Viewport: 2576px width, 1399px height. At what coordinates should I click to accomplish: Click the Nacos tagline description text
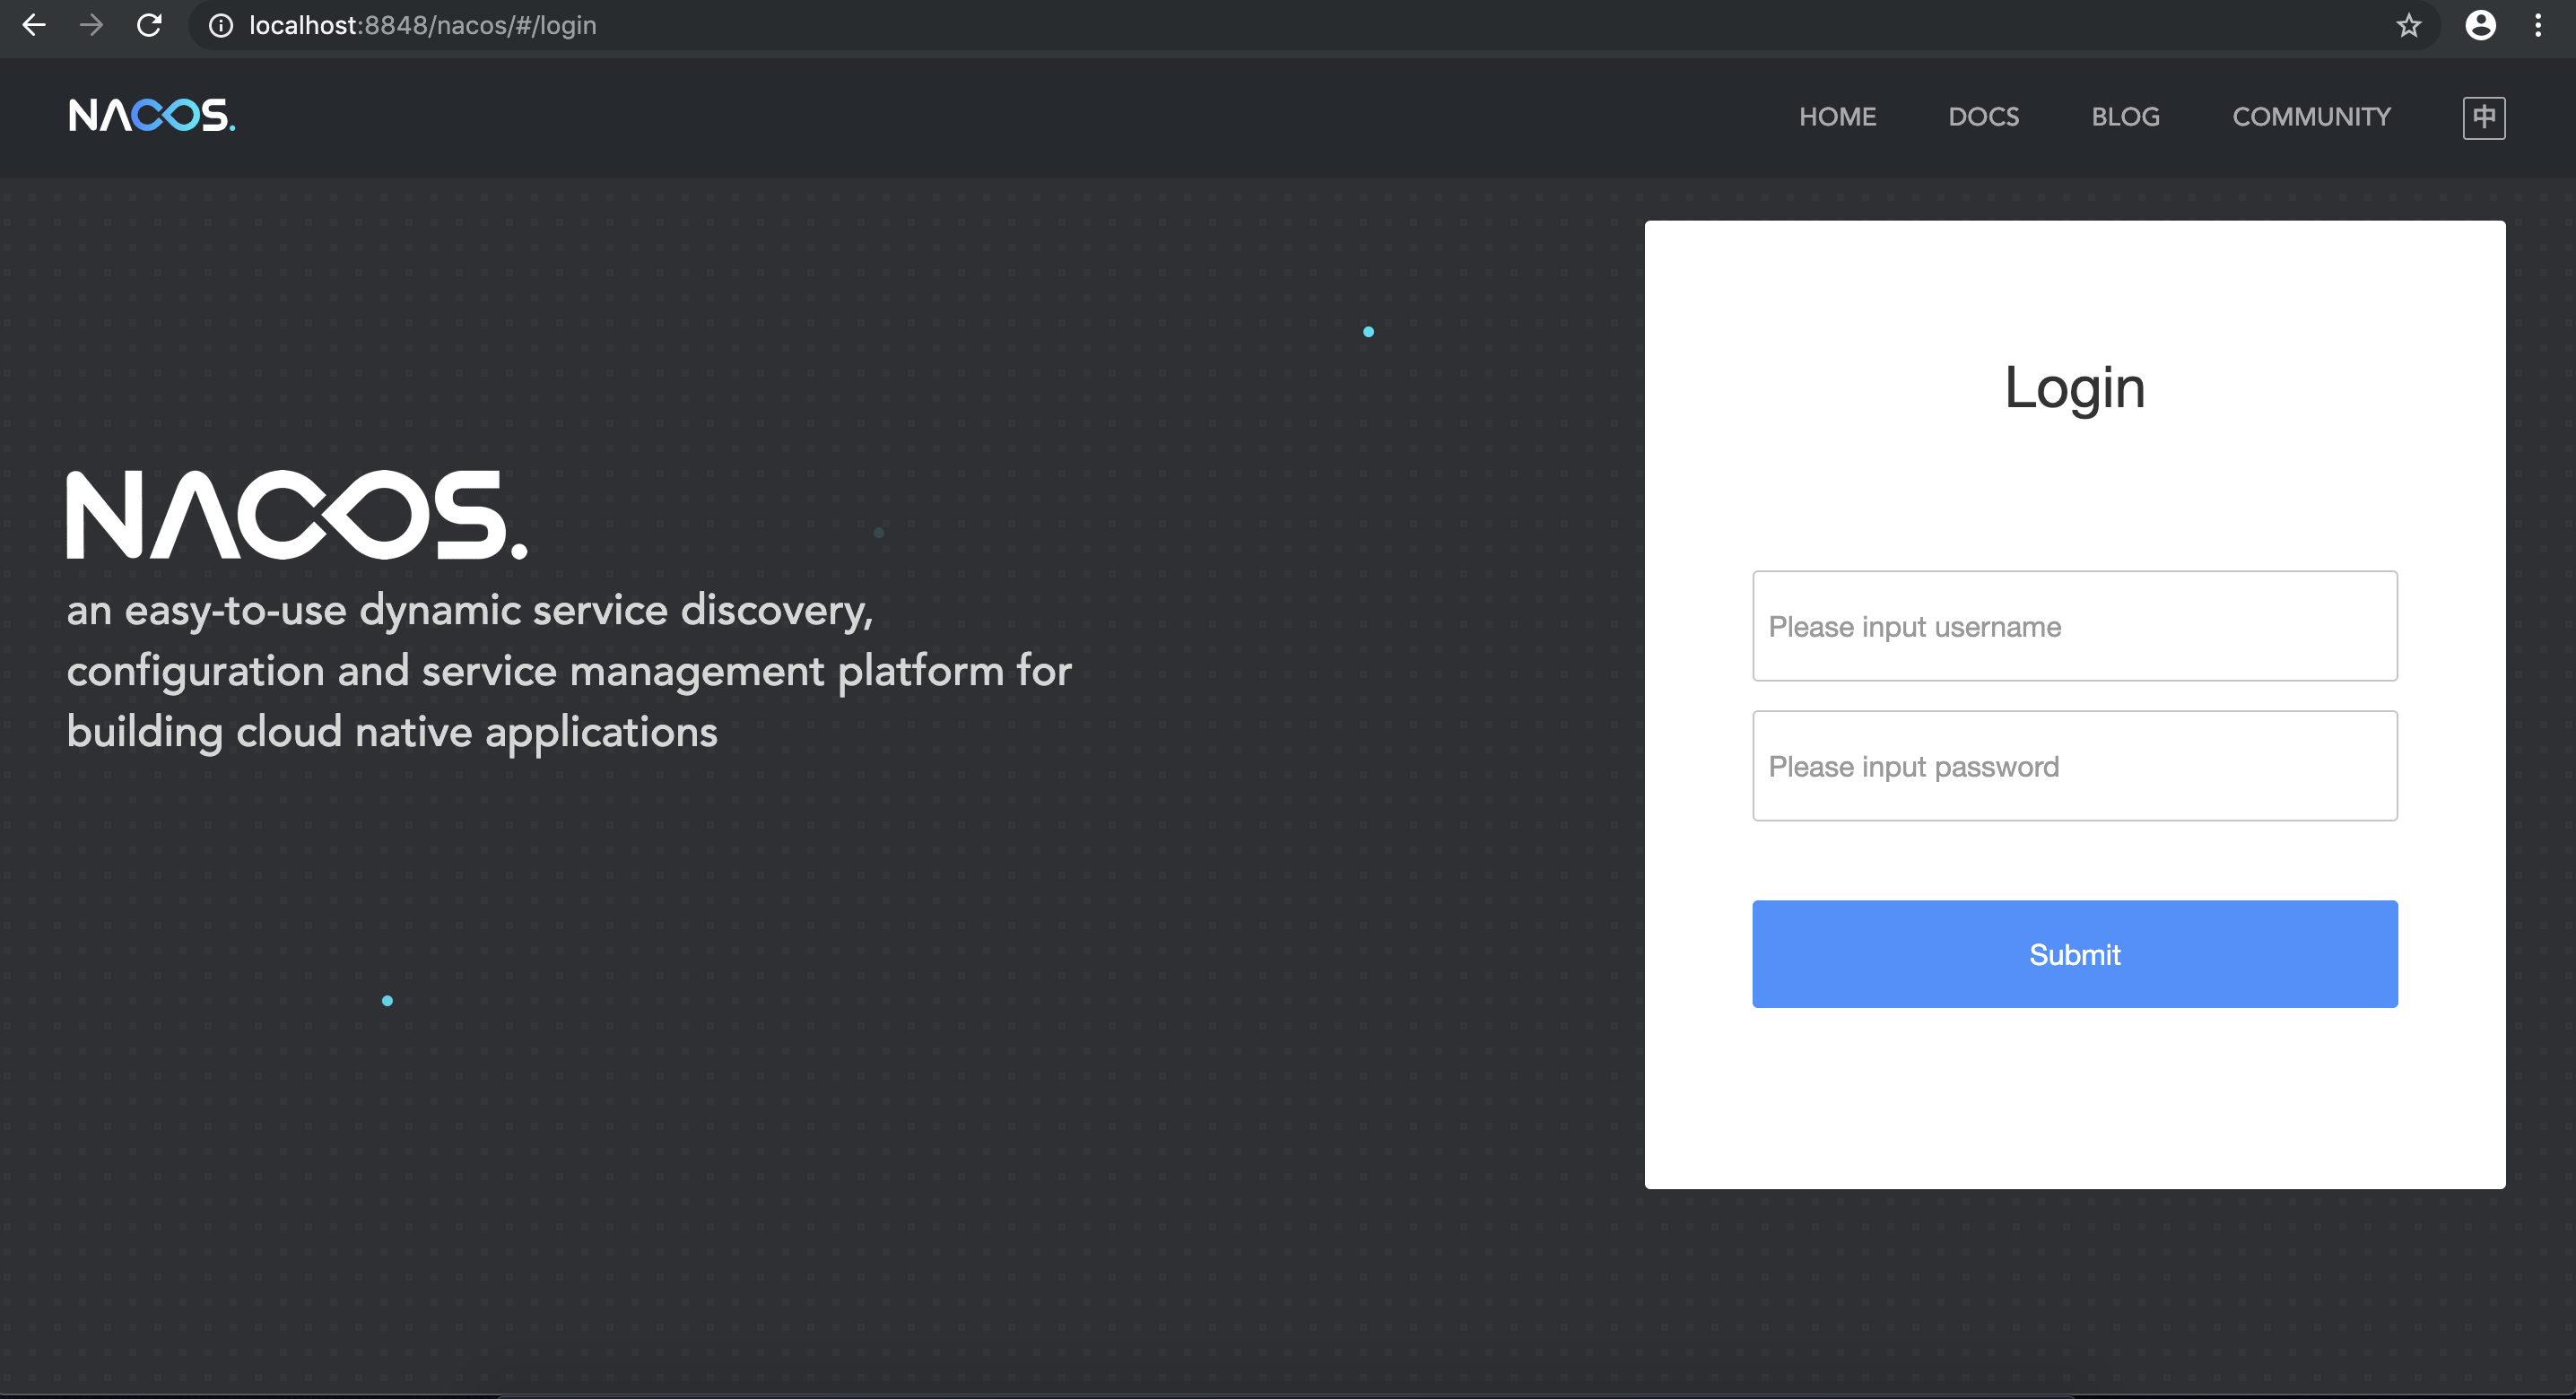(568, 670)
